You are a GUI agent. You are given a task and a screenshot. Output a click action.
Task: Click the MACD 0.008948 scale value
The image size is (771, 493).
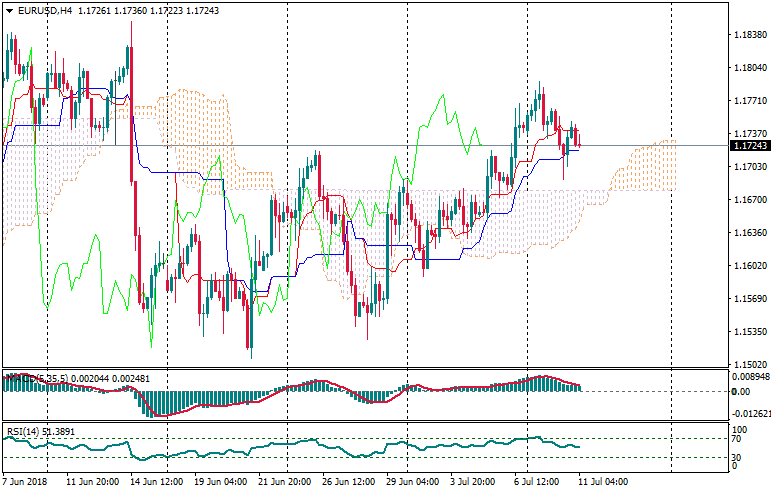[750, 377]
